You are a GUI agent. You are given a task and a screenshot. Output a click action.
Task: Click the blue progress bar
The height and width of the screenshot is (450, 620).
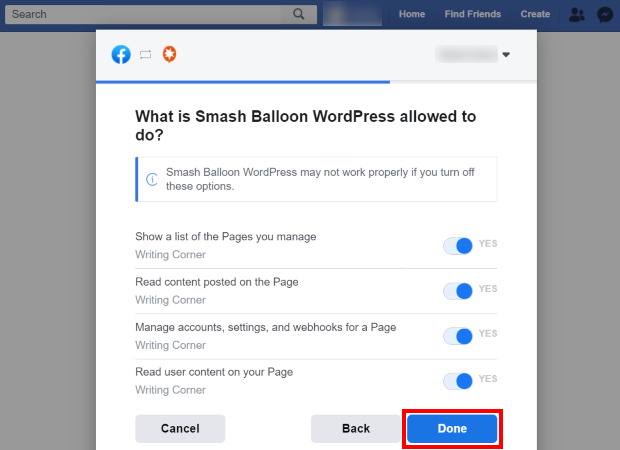243,82
